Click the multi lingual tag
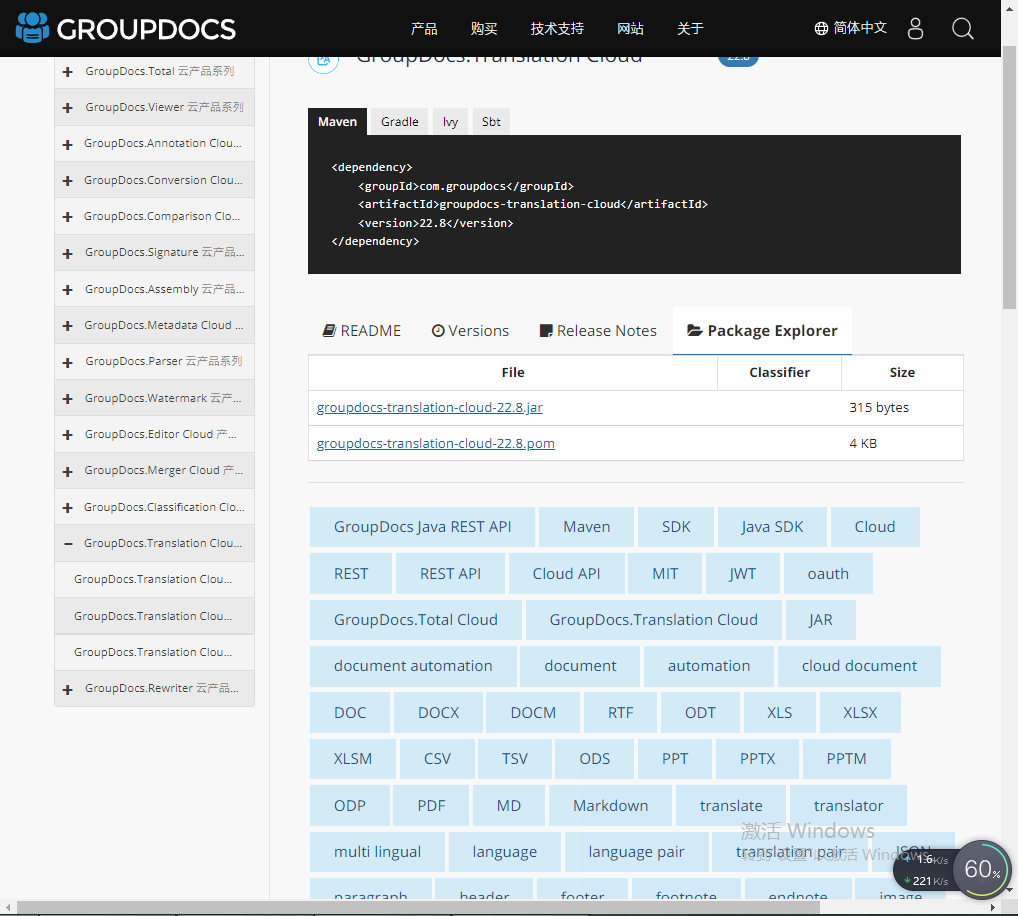 tap(377, 852)
